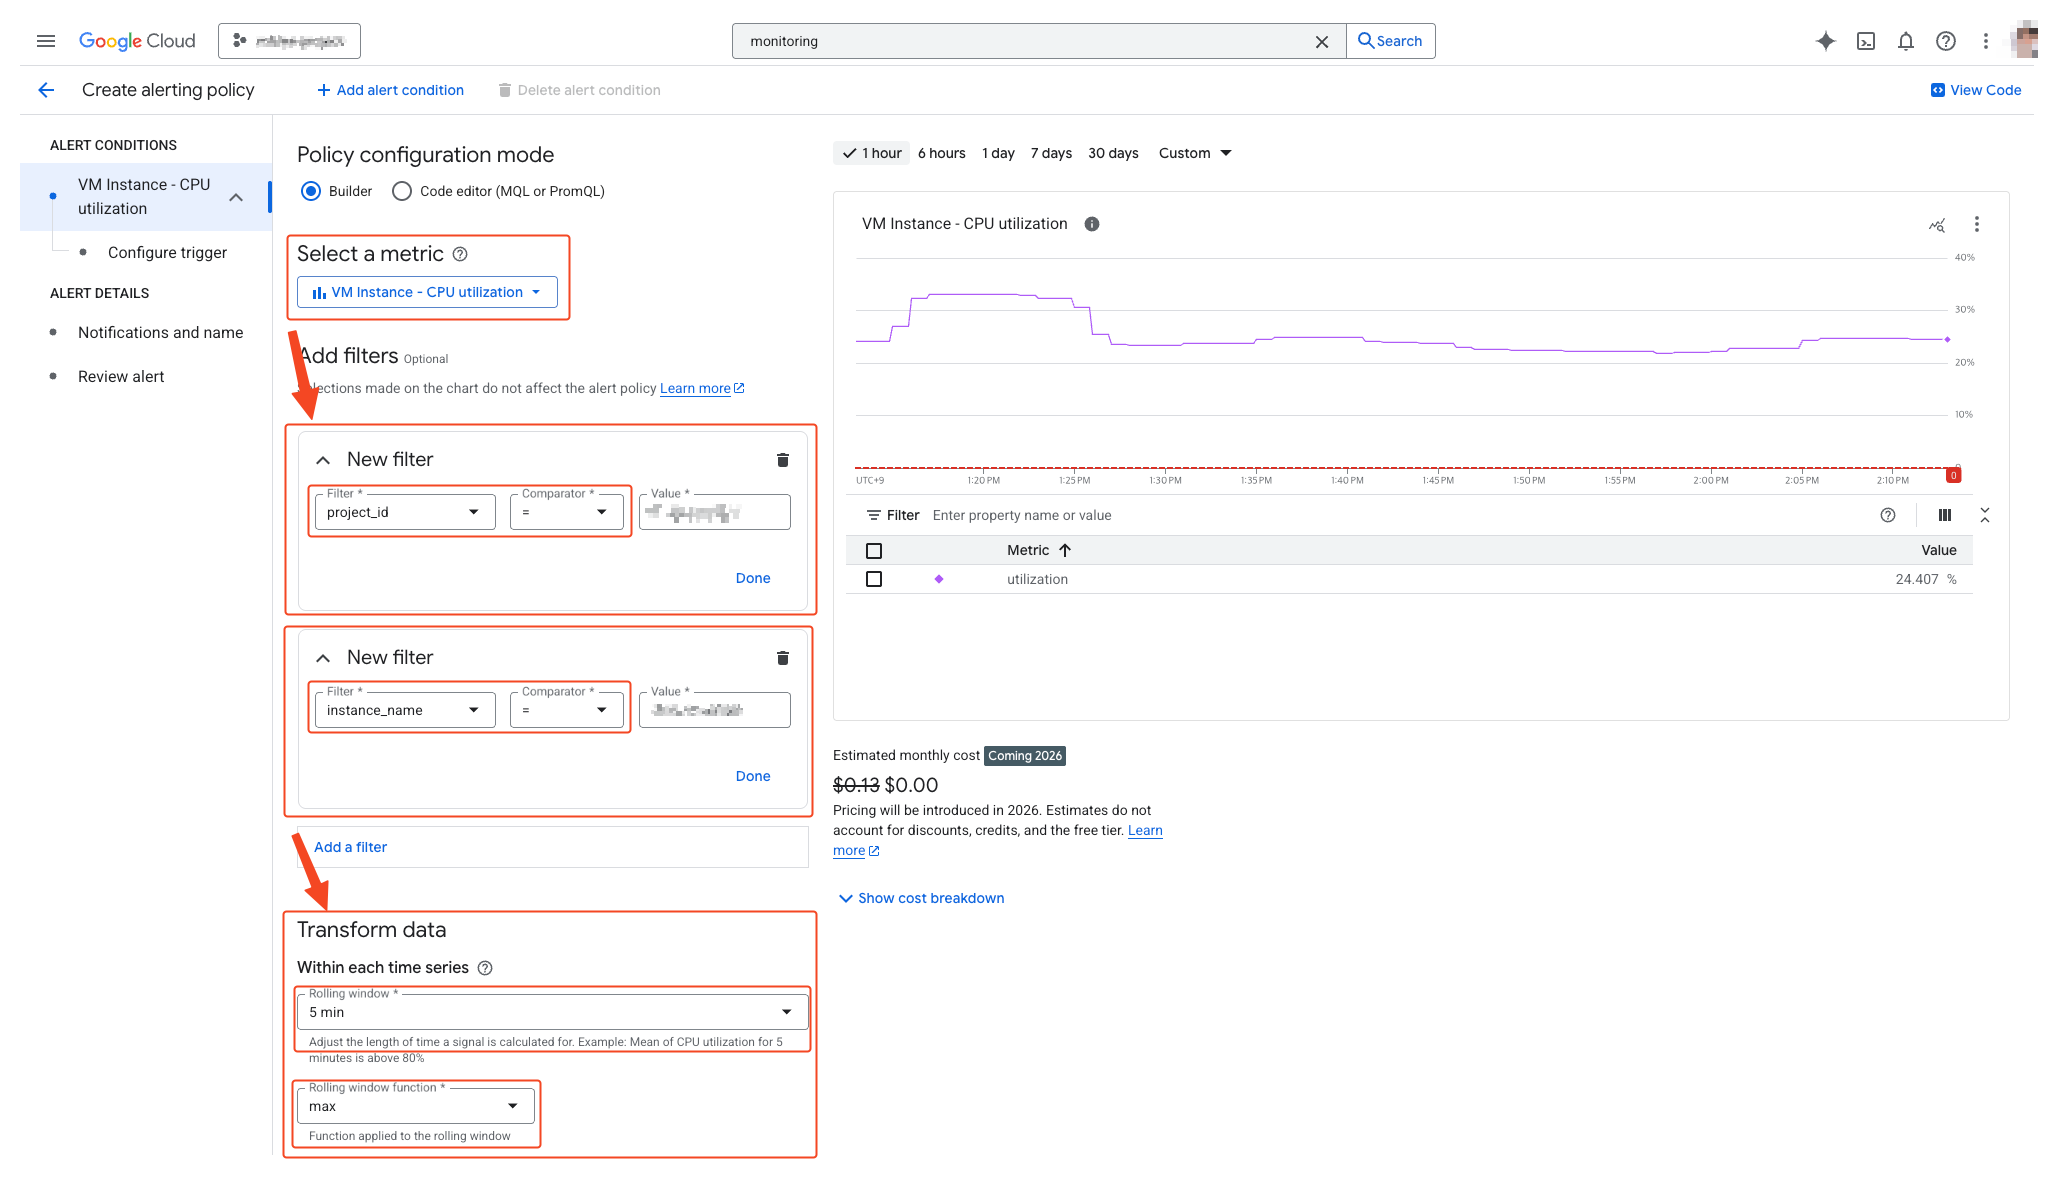2058x1178 pixels.
Task: Click the monitoring search input field
Action: click(x=1025, y=41)
